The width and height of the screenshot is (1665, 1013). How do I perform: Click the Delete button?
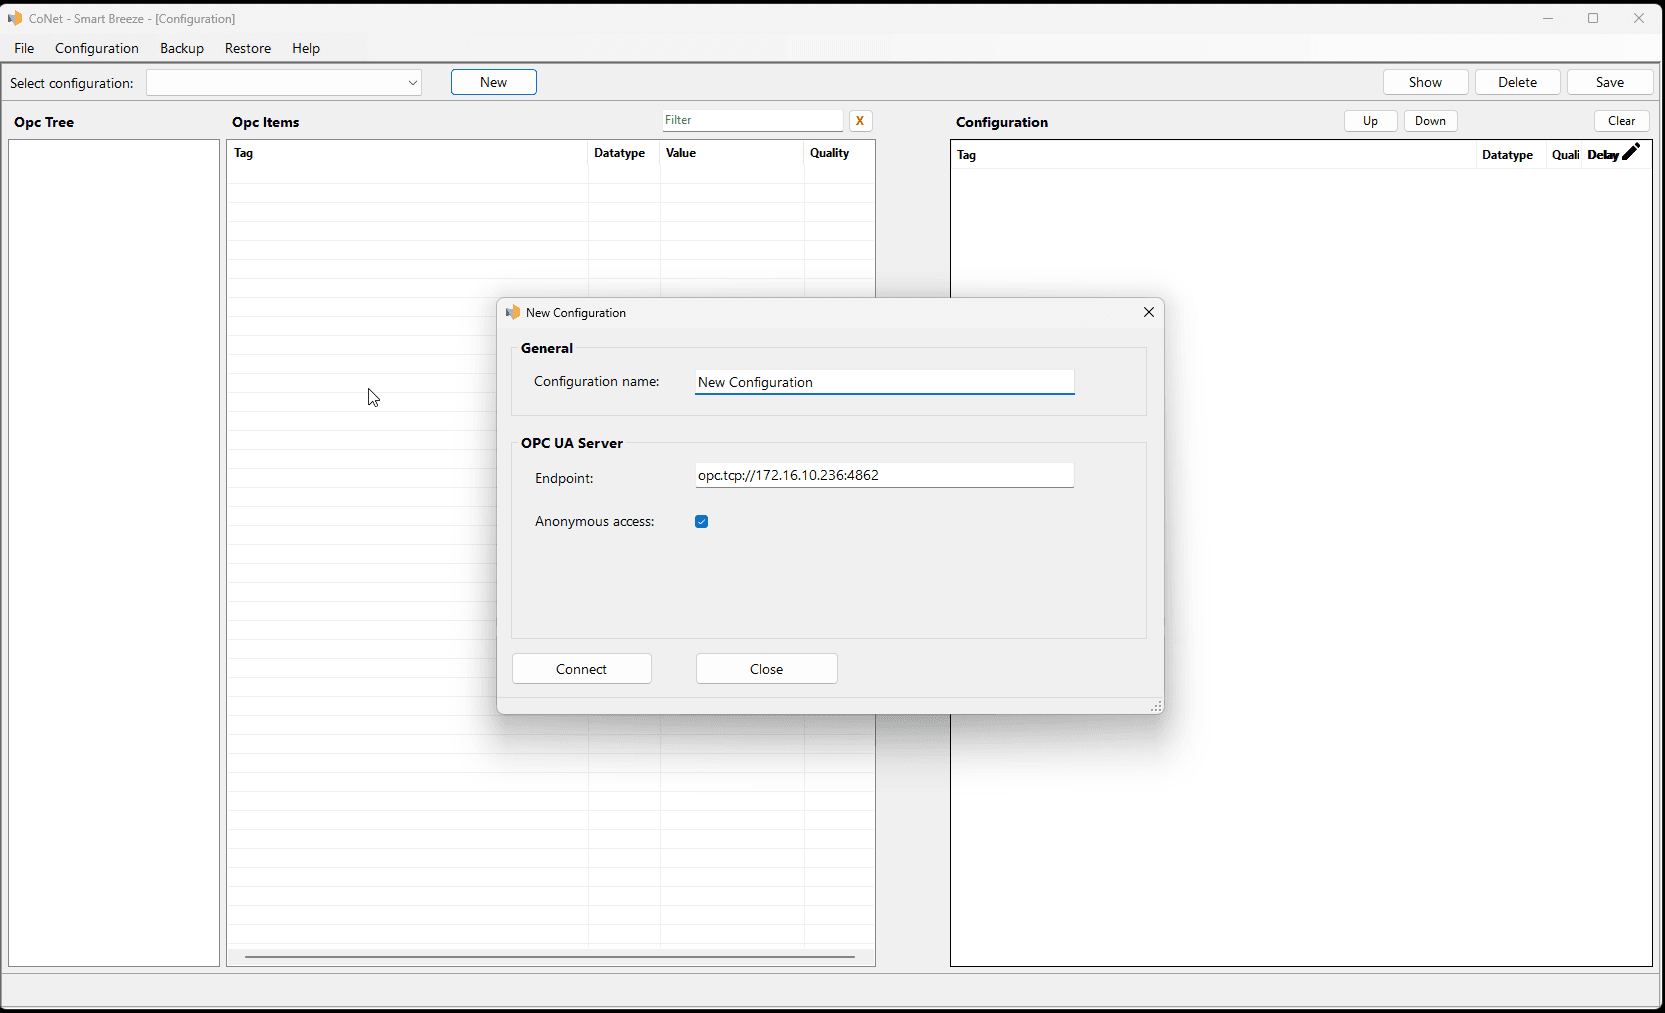[x=1518, y=82]
